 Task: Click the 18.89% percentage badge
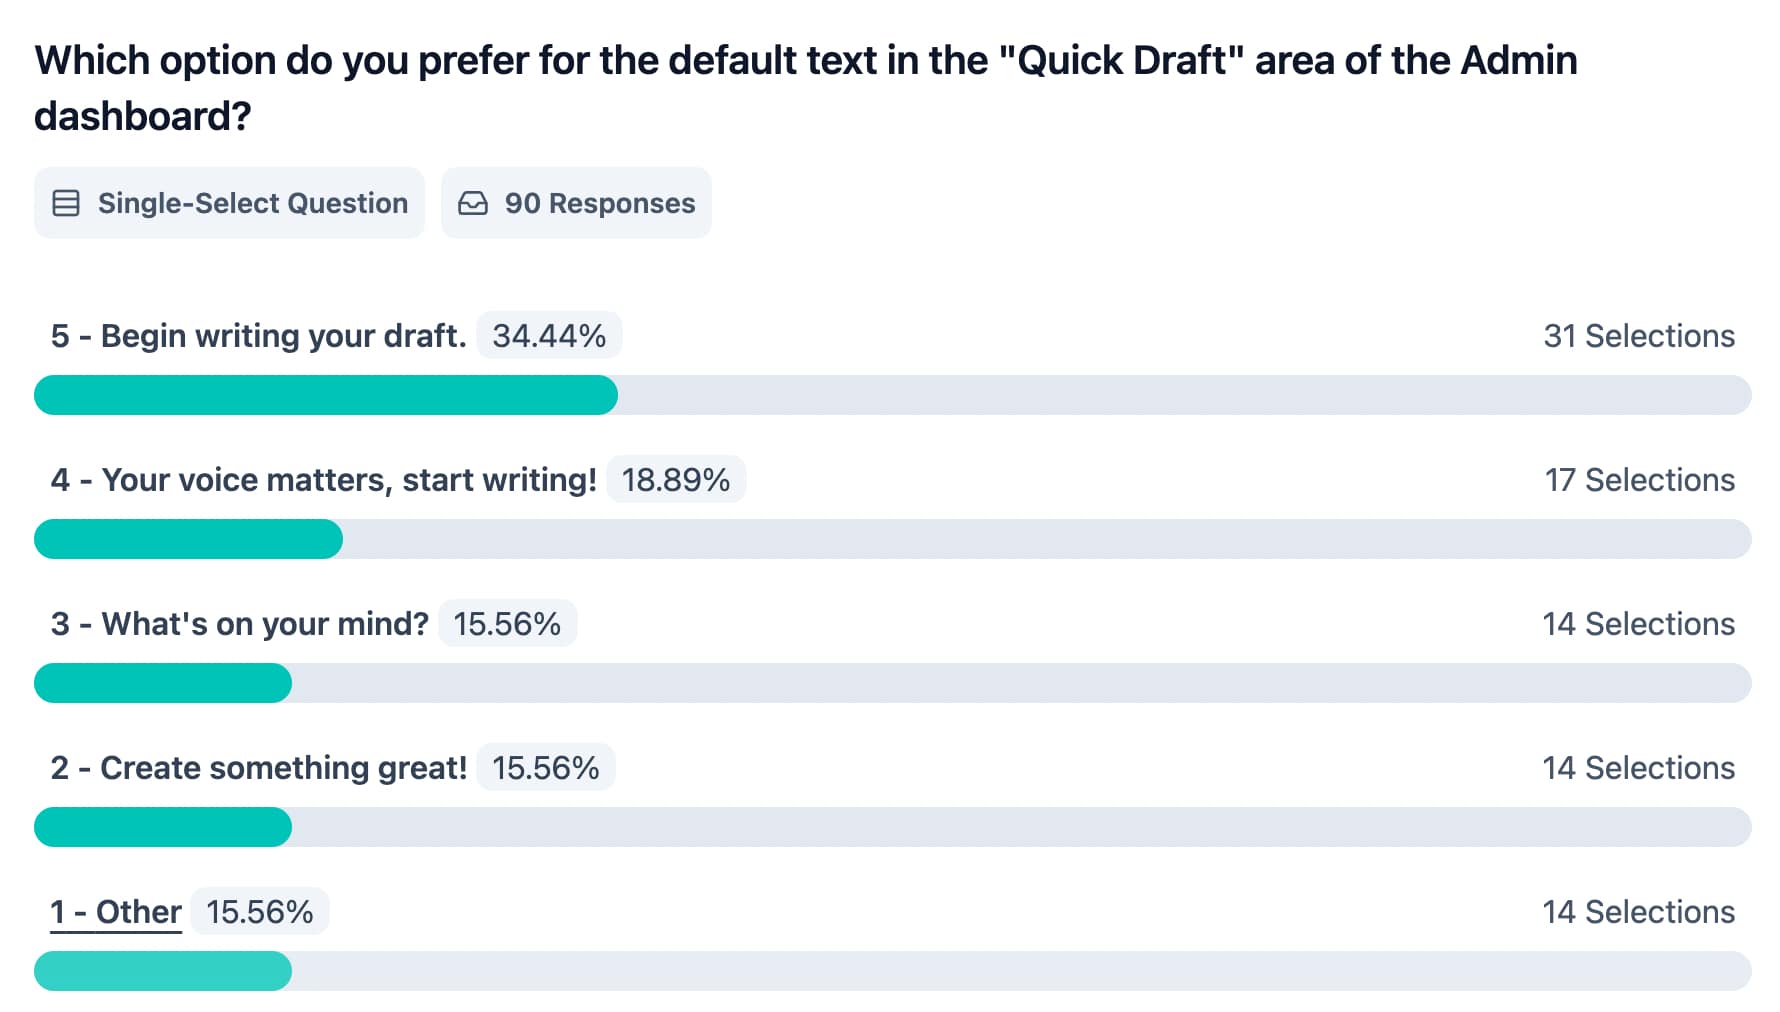coord(676,480)
